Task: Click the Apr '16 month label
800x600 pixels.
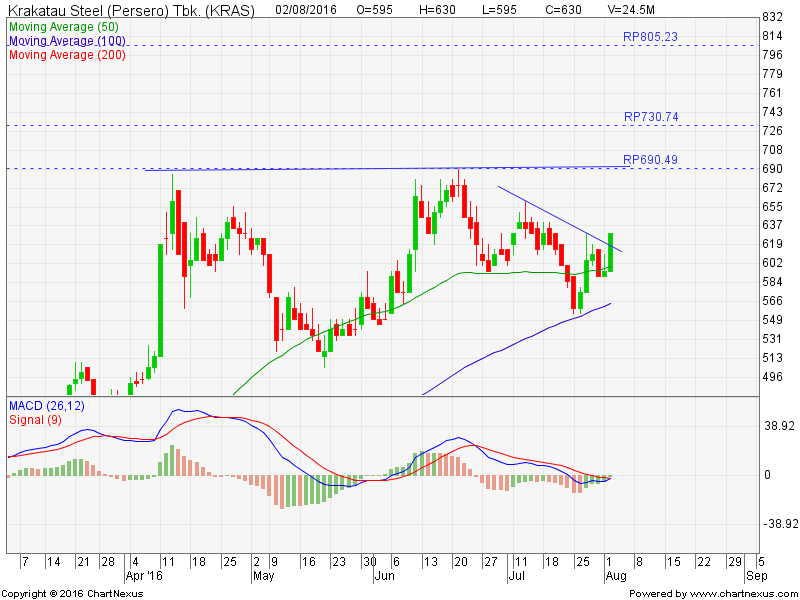Action: [x=144, y=576]
